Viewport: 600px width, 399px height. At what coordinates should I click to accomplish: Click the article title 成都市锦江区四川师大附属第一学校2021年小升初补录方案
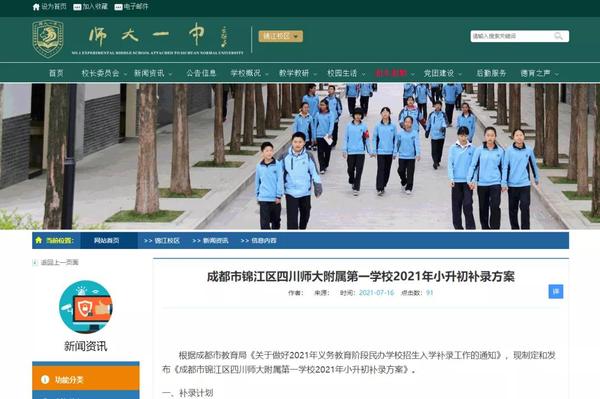coord(361,276)
